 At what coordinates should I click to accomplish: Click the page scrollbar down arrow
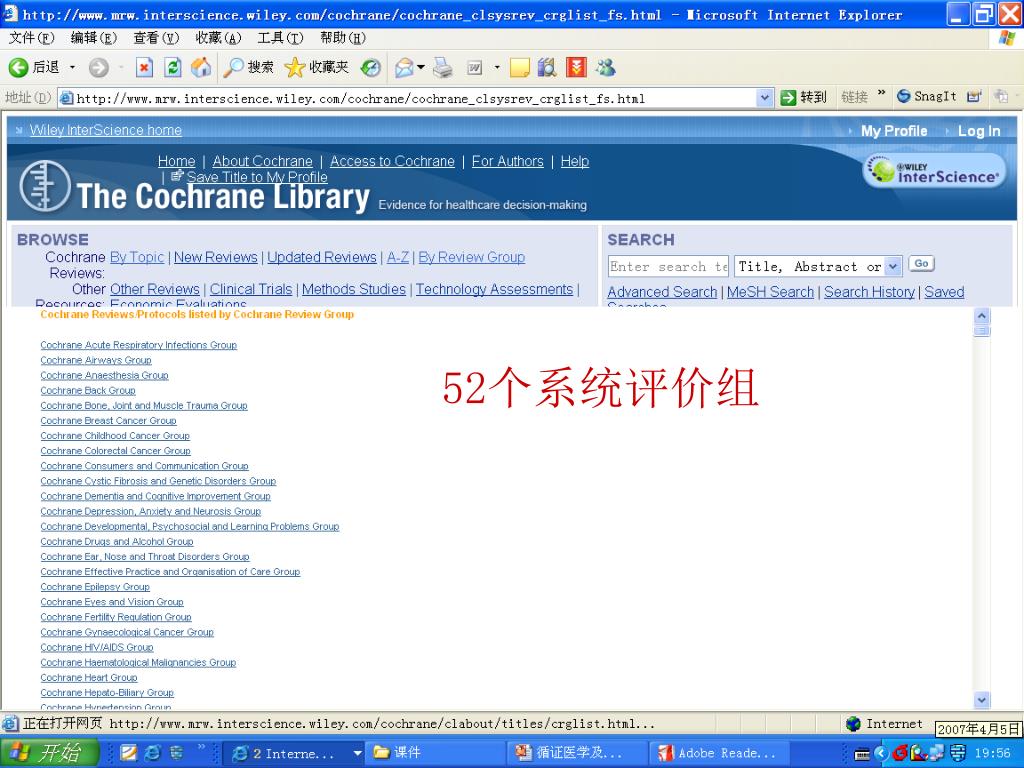tap(982, 700)
